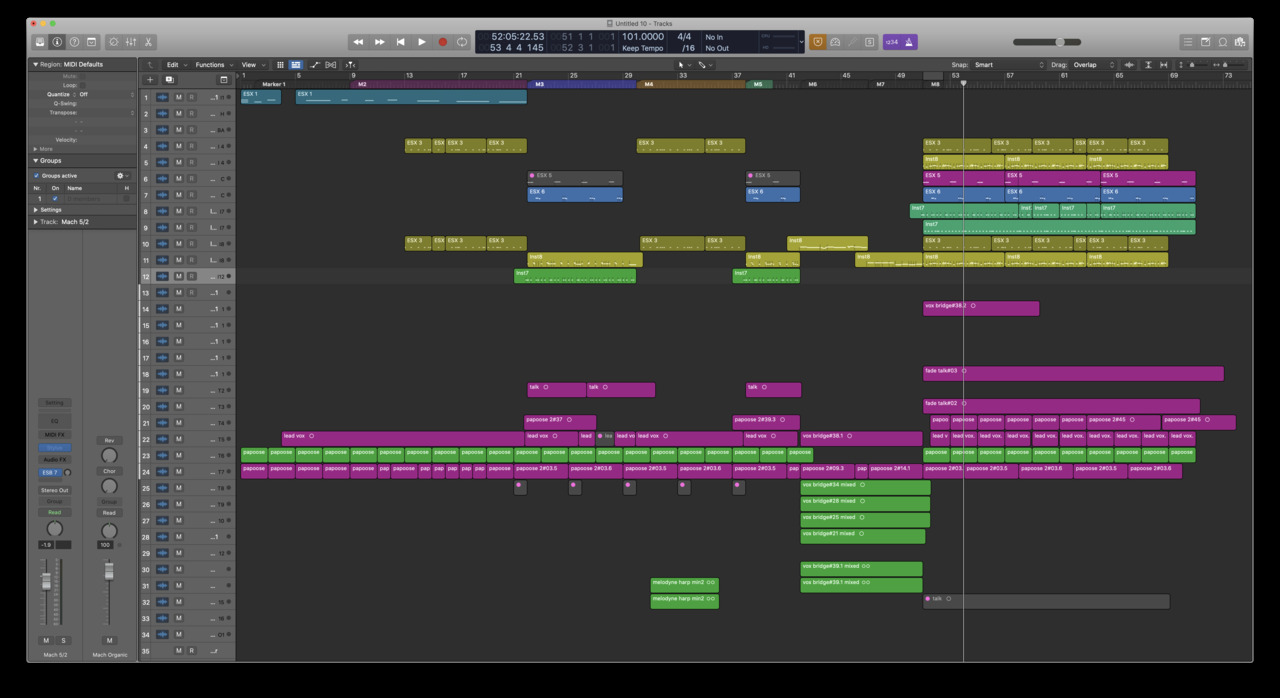This screenshot has width=1280, height=698.
Task: Open the media Browsers
Action: tap(1240, 42)
